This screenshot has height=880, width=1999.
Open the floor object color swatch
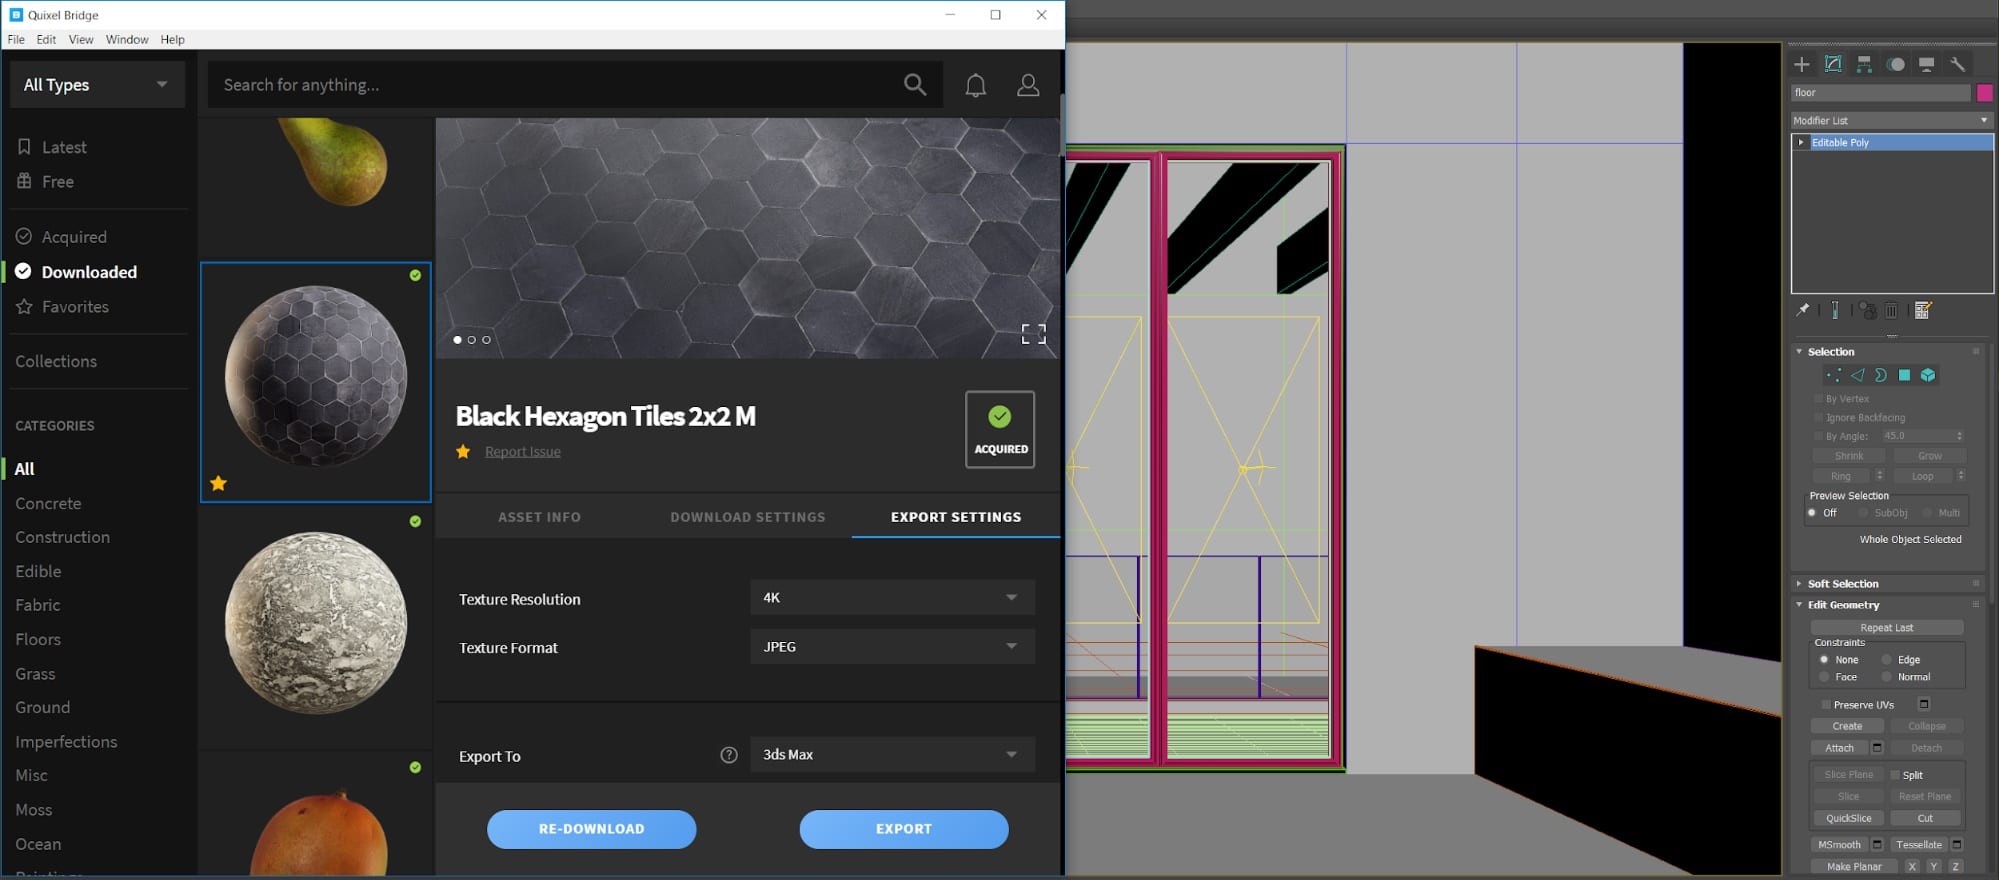(1985, 93)
